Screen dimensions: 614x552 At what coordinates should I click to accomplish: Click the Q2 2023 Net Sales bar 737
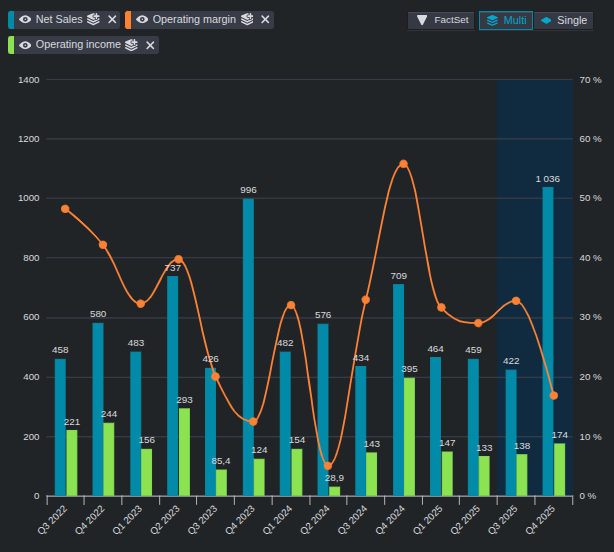(173, 386)
